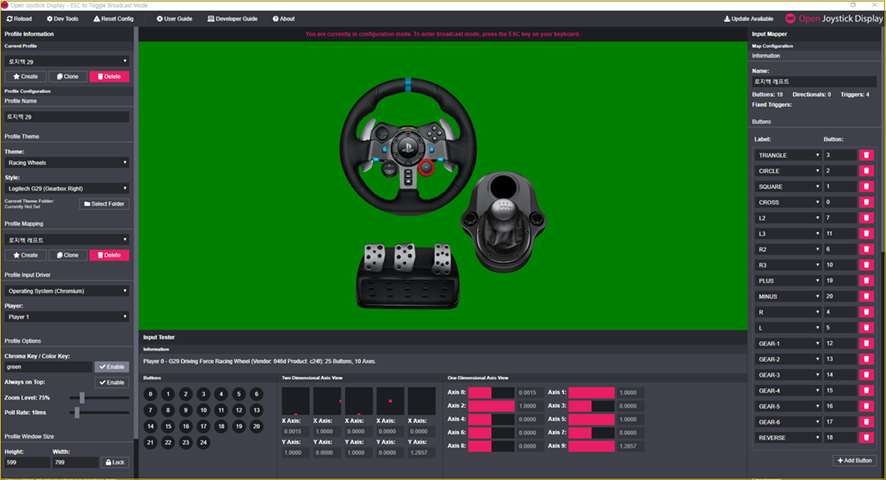The image size is (886, 480).
Task: Open Dev Tools
Action: (x=63, y=19)
